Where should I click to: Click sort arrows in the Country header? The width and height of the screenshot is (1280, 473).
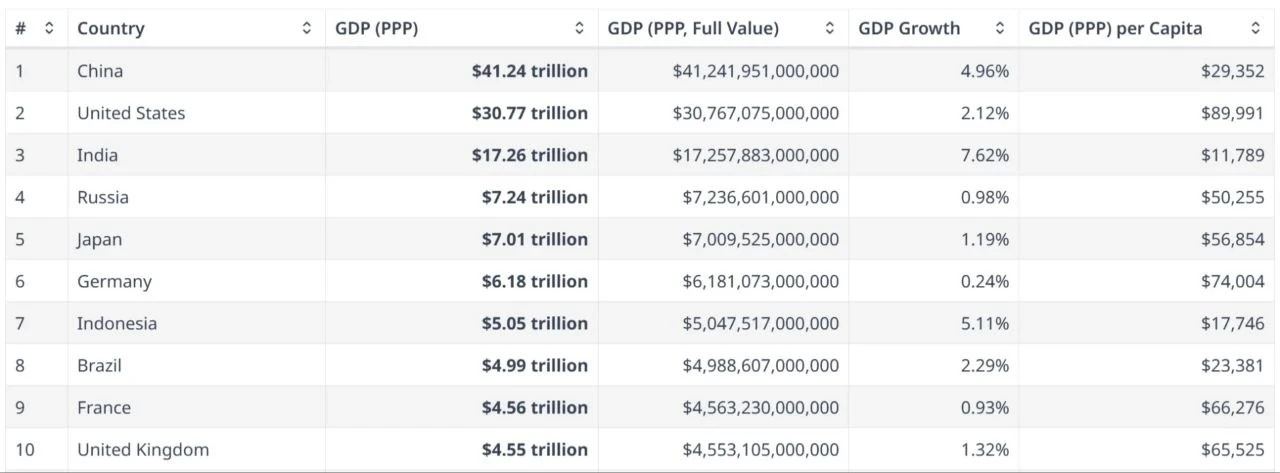point(307,29)
